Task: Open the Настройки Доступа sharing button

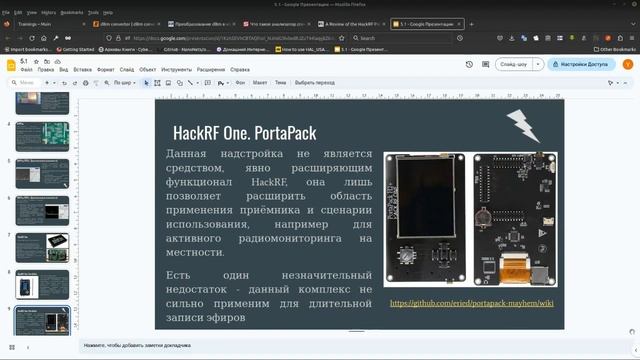Action: point(581,64)
